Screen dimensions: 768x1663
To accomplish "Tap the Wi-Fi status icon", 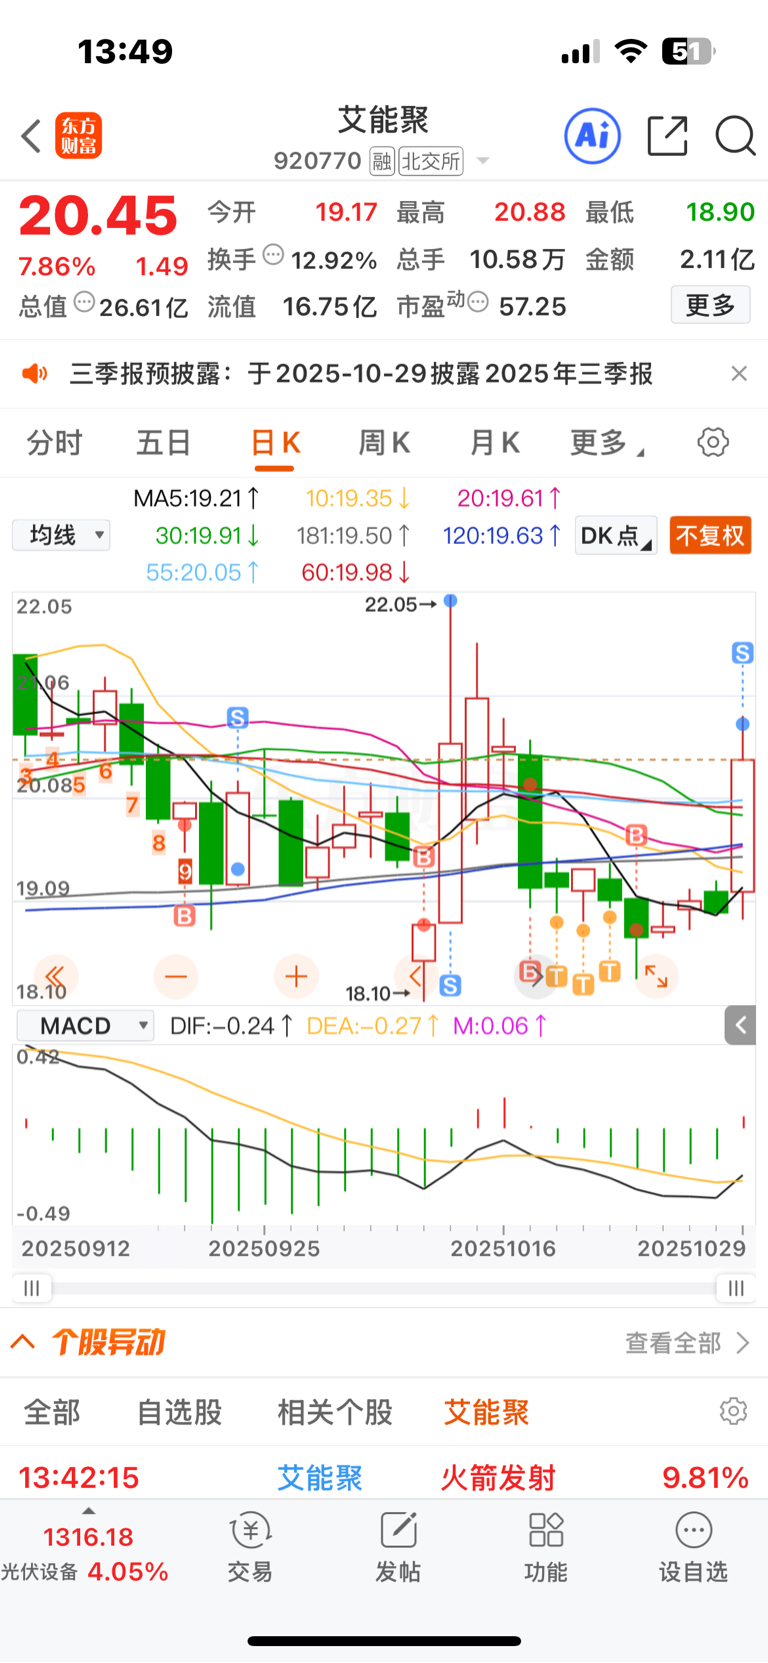I will tap(630, 51).
